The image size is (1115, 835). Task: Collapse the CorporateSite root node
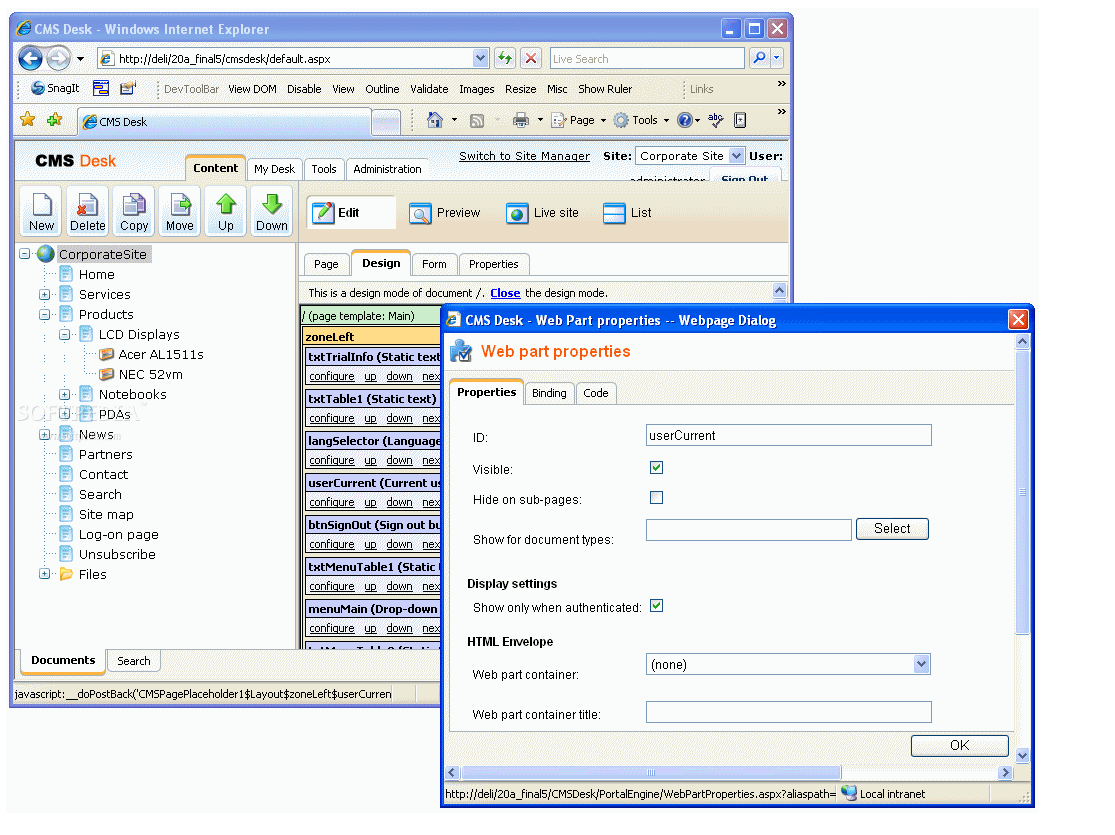point(25,254)
